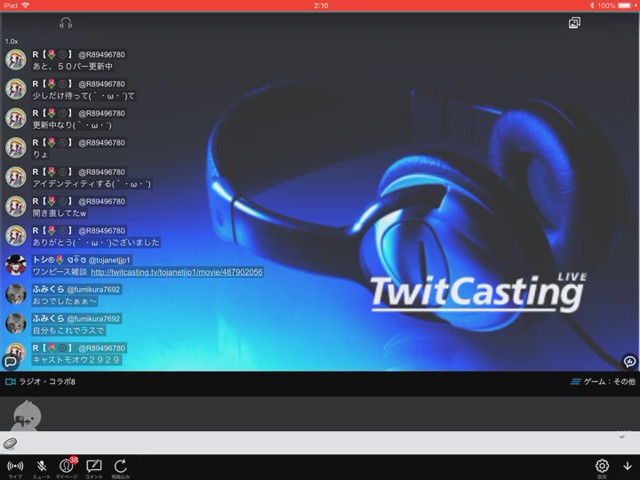The height and width of the screenshot is (480, 640).
Task: Start broadcast with the ライブ icon
Action: [x=15, y=468]
